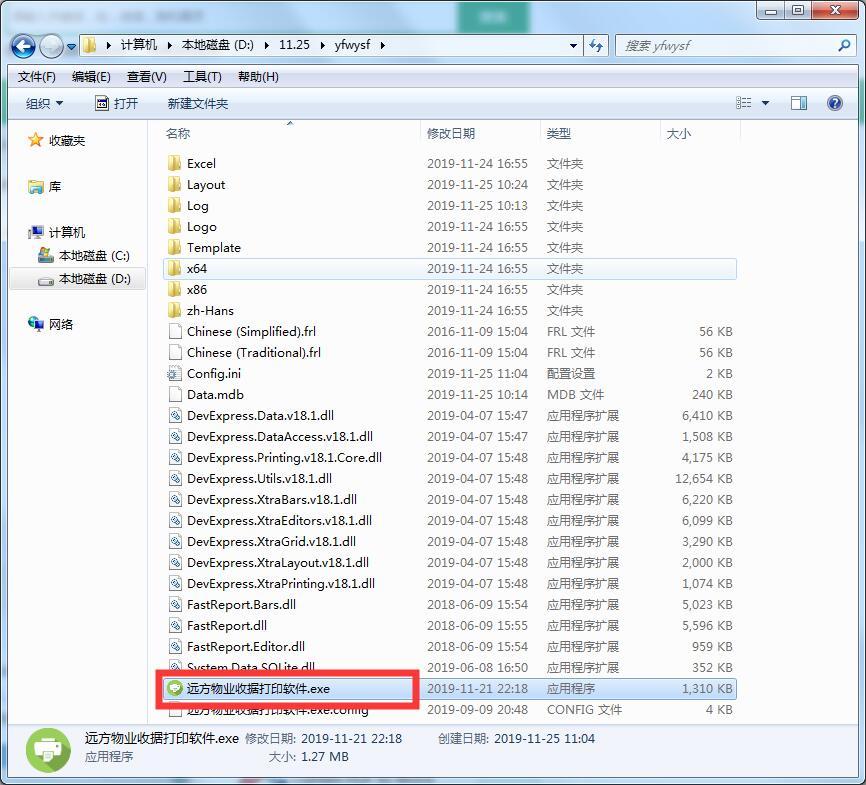Create a folder with 新建文件夹
This screenshot has width=866, height=785.
(198, 103)
